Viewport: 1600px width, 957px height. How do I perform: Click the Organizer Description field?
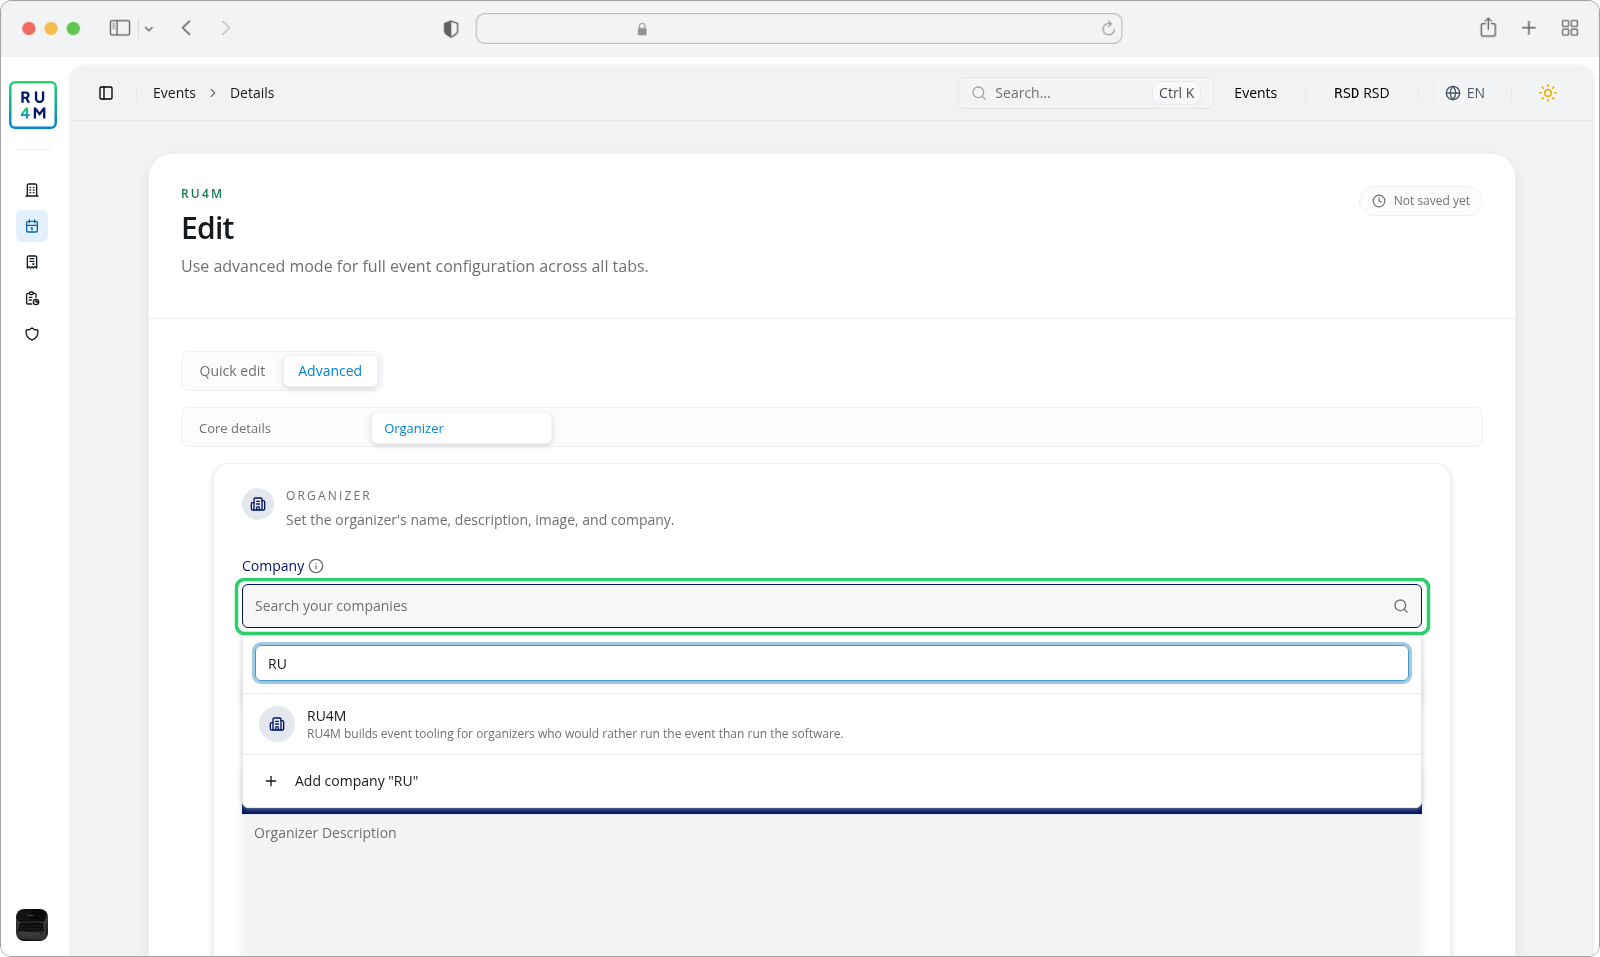pyautogui.click(x=832, y=885)
